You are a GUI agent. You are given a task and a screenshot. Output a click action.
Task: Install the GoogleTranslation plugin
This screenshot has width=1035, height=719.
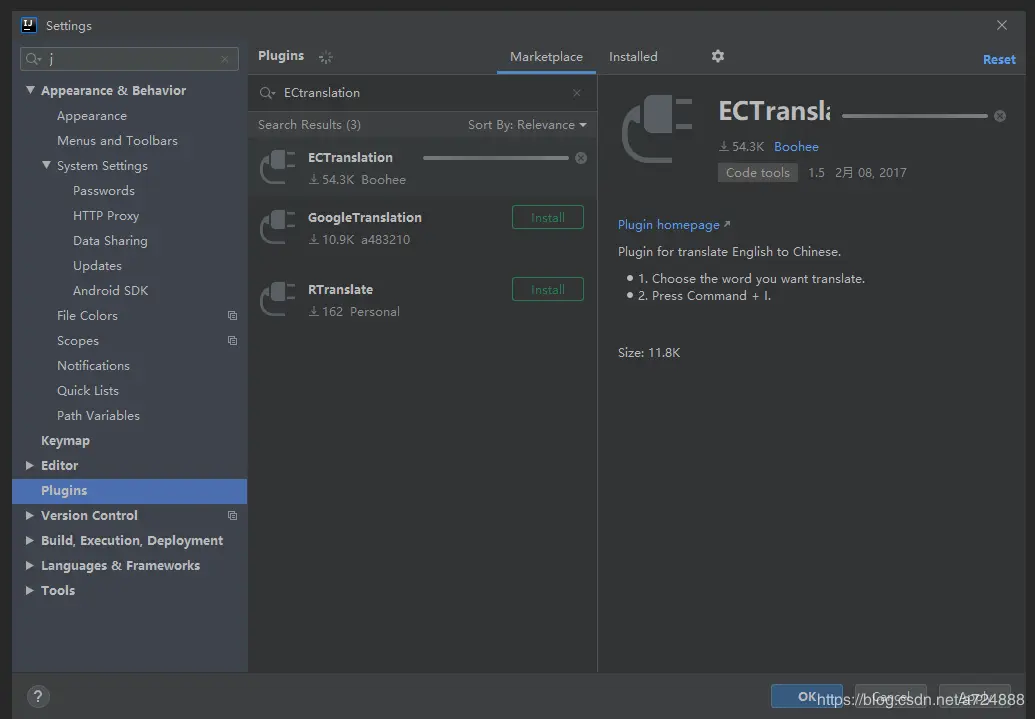pos(548,218)
